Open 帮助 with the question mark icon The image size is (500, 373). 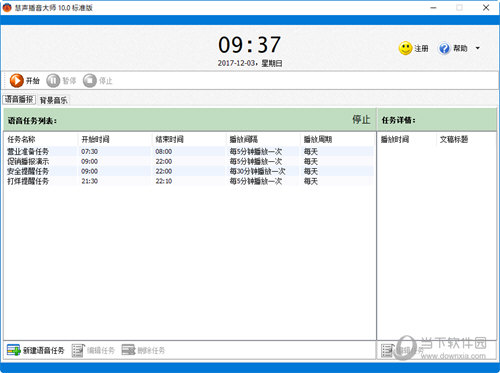click(x=444, y=48)
